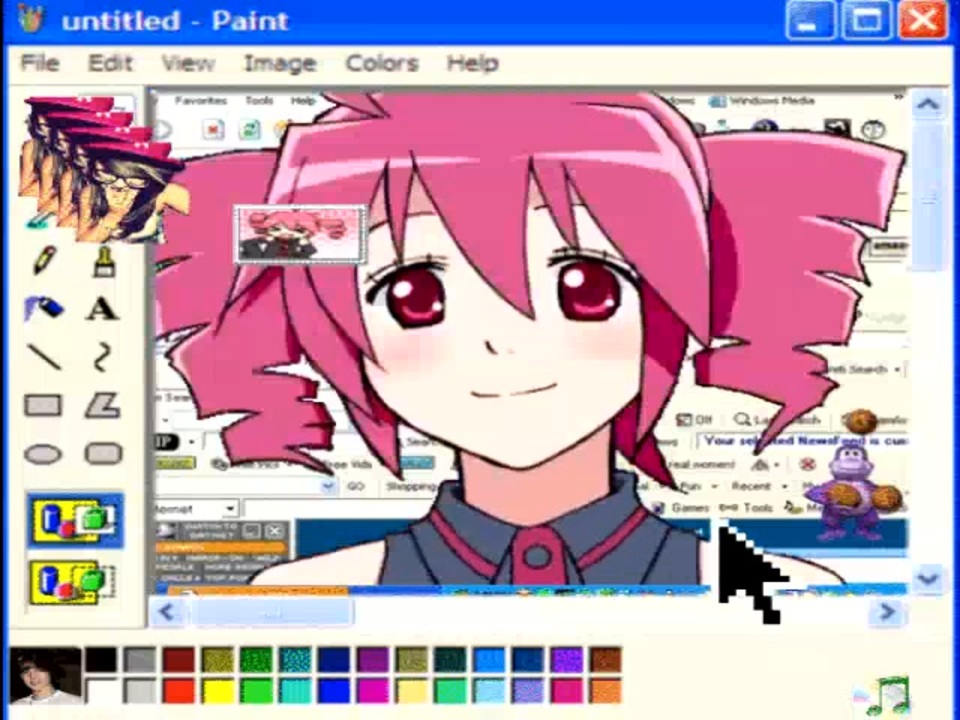
Task: Click the horizontal scrollbar left arrow
Action: tap(167, 612)
